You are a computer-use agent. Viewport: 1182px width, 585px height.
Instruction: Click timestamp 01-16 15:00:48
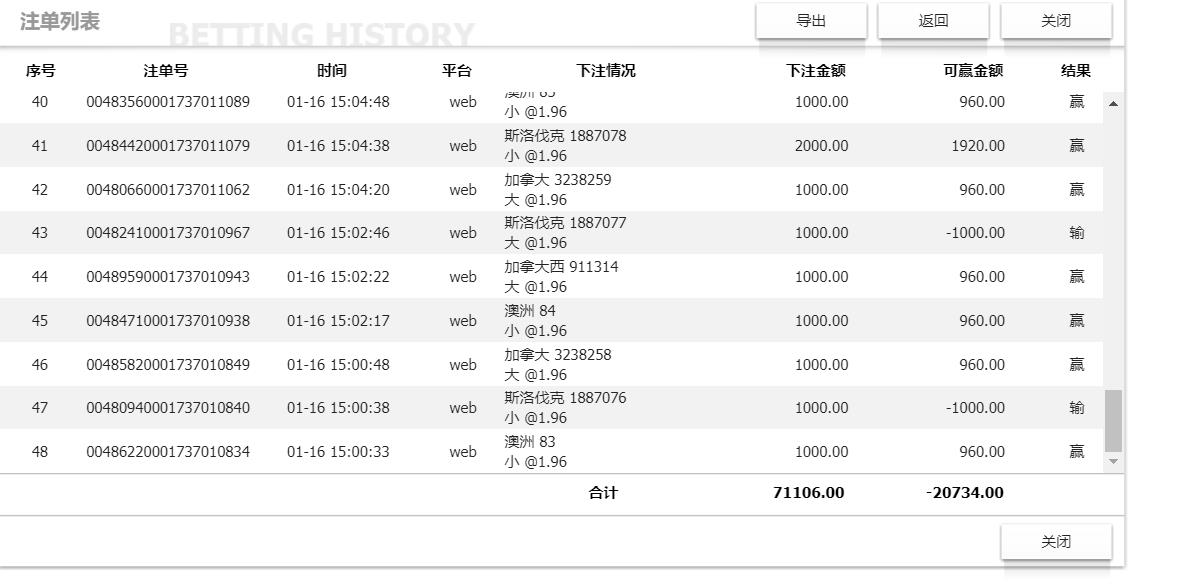pyautogui.click(x=338, y=365)
